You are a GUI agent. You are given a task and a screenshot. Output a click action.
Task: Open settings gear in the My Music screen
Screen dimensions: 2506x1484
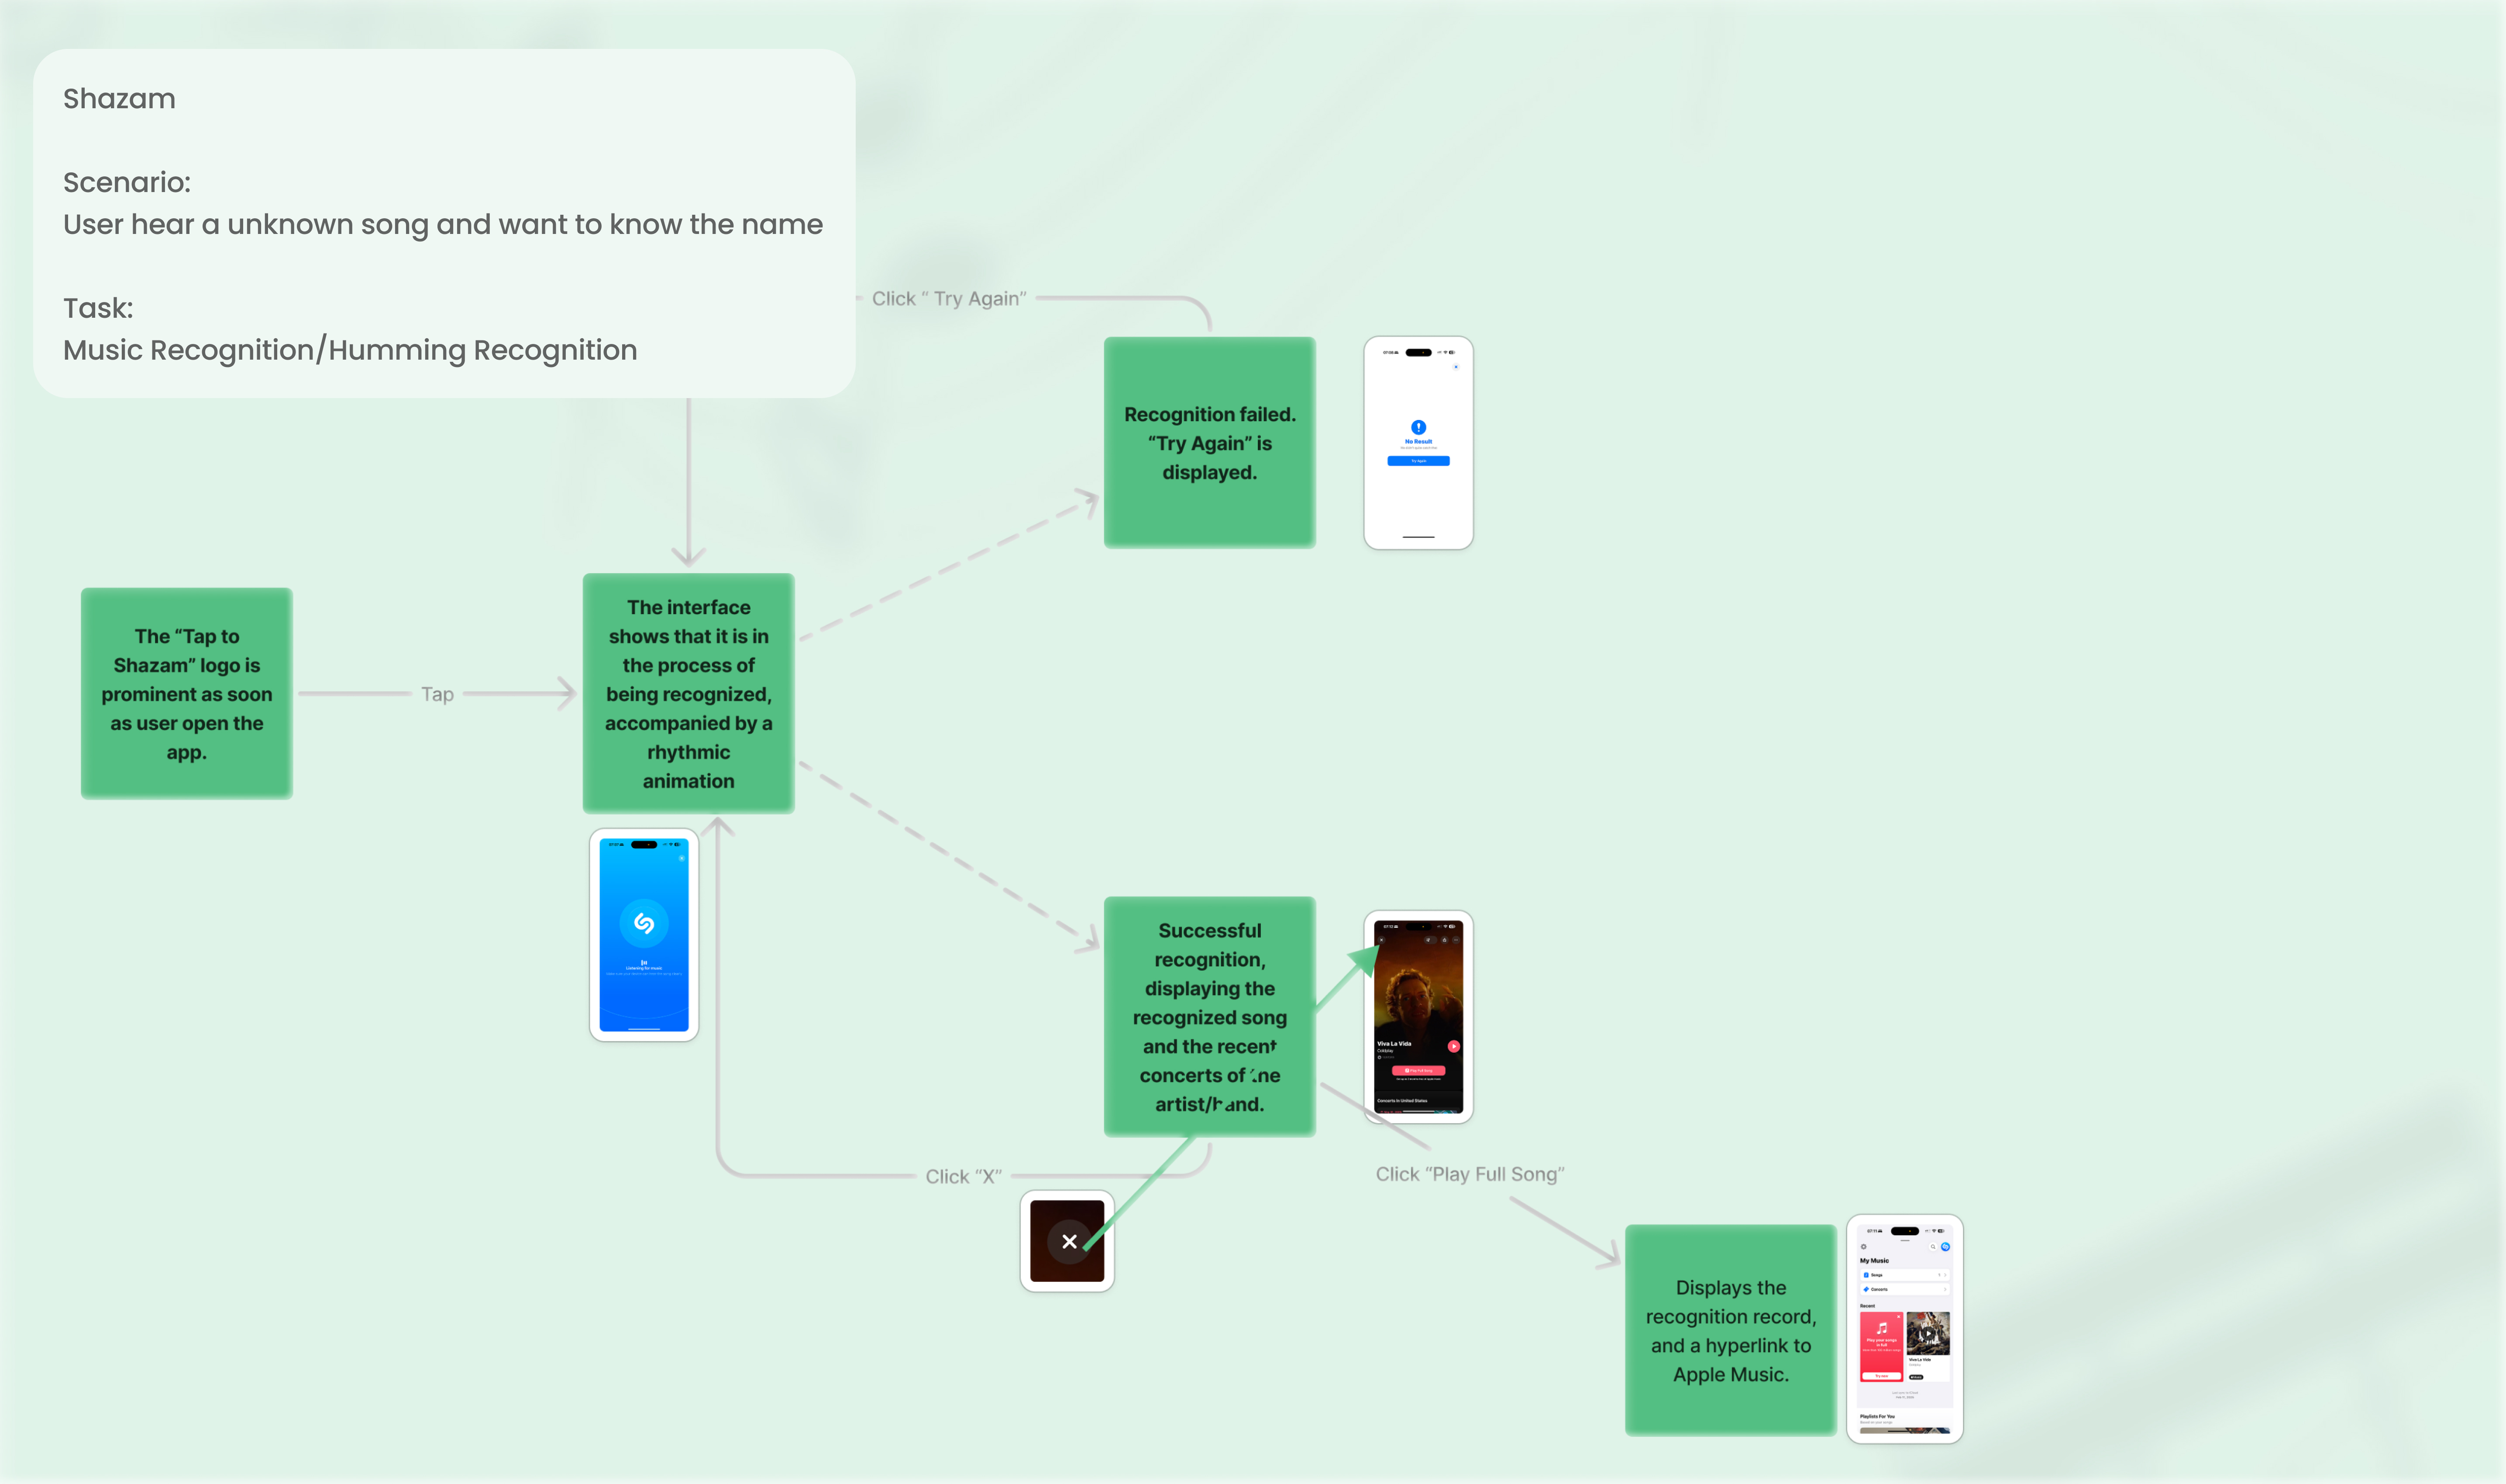1864,1247
